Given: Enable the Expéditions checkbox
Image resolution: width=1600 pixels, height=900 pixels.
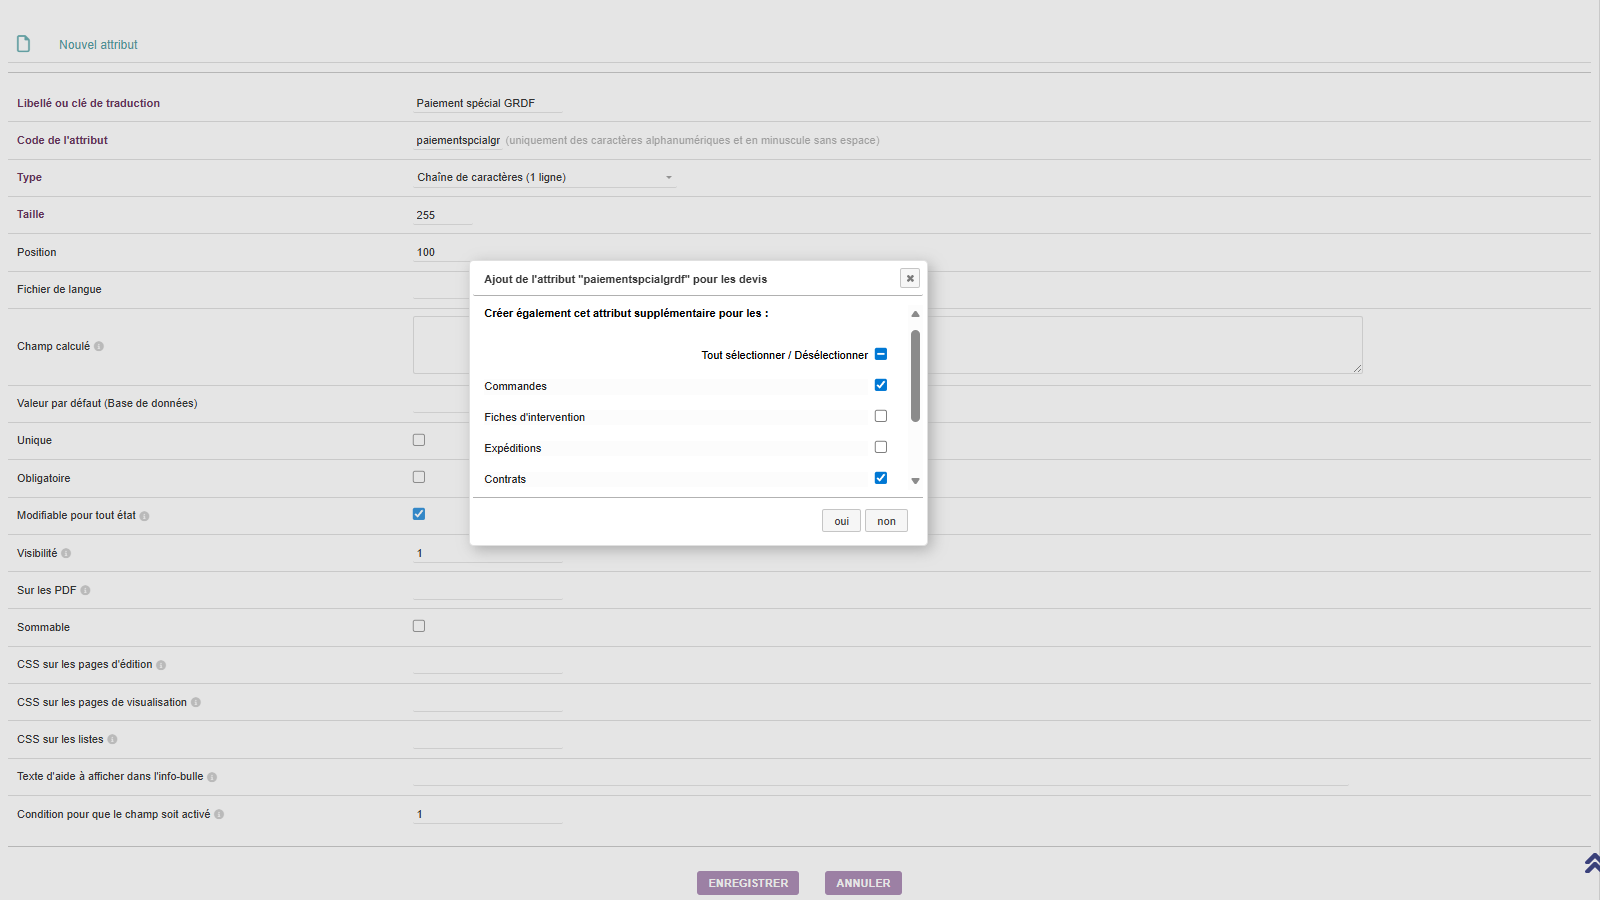Looking at the screenshot, I should coord(881,447).
